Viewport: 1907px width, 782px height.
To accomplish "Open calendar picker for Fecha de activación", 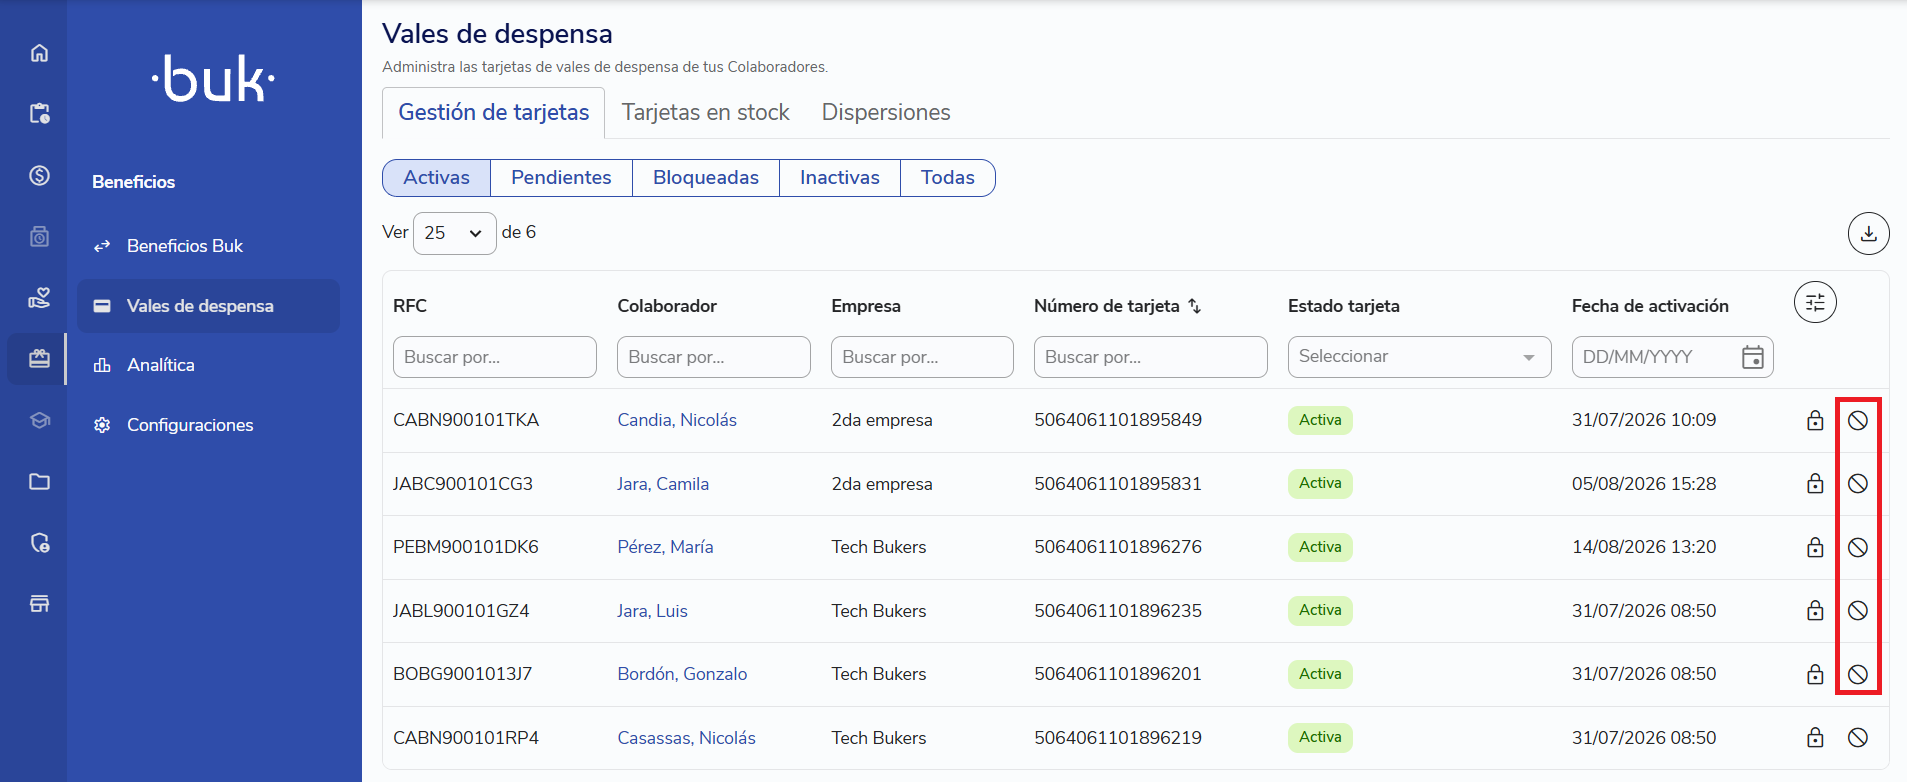I will (1752, 357).
